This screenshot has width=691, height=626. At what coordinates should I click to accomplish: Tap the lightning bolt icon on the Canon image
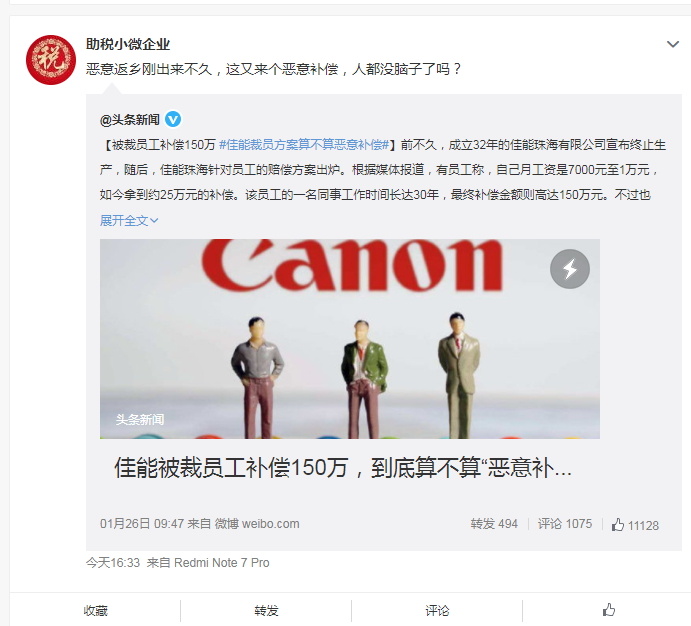coord(570,269)
